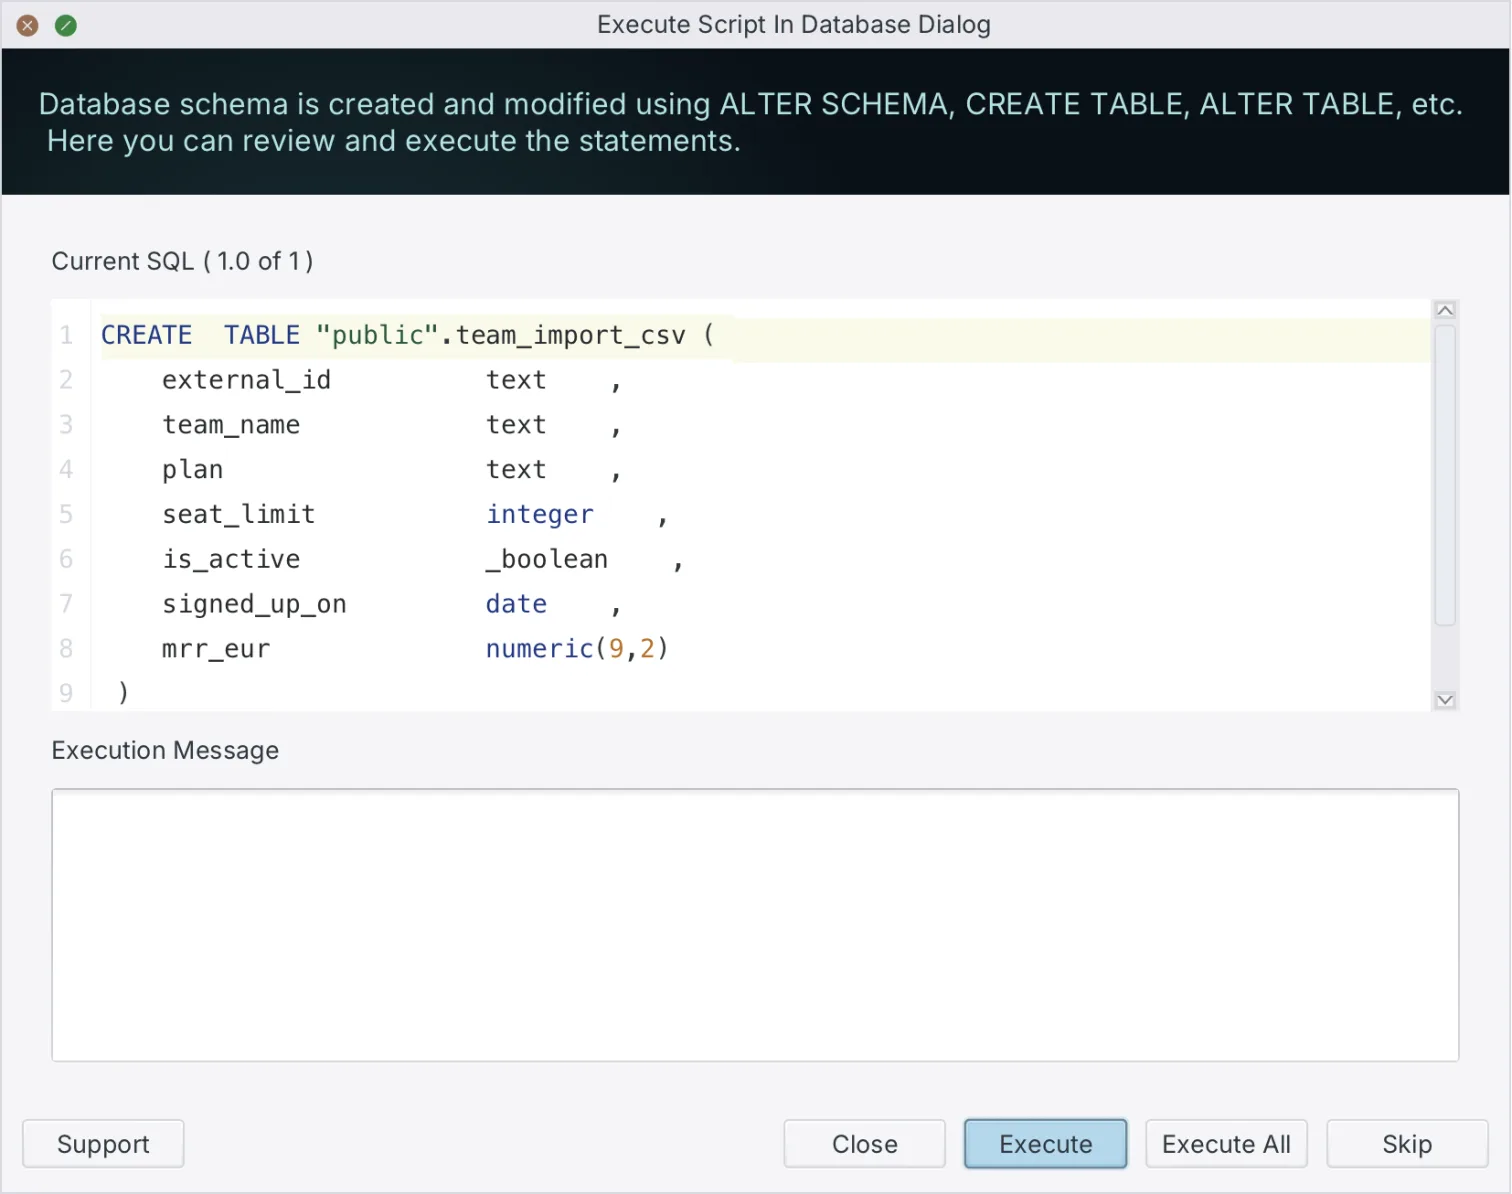Click the integer data type

[x=540, y=514]
